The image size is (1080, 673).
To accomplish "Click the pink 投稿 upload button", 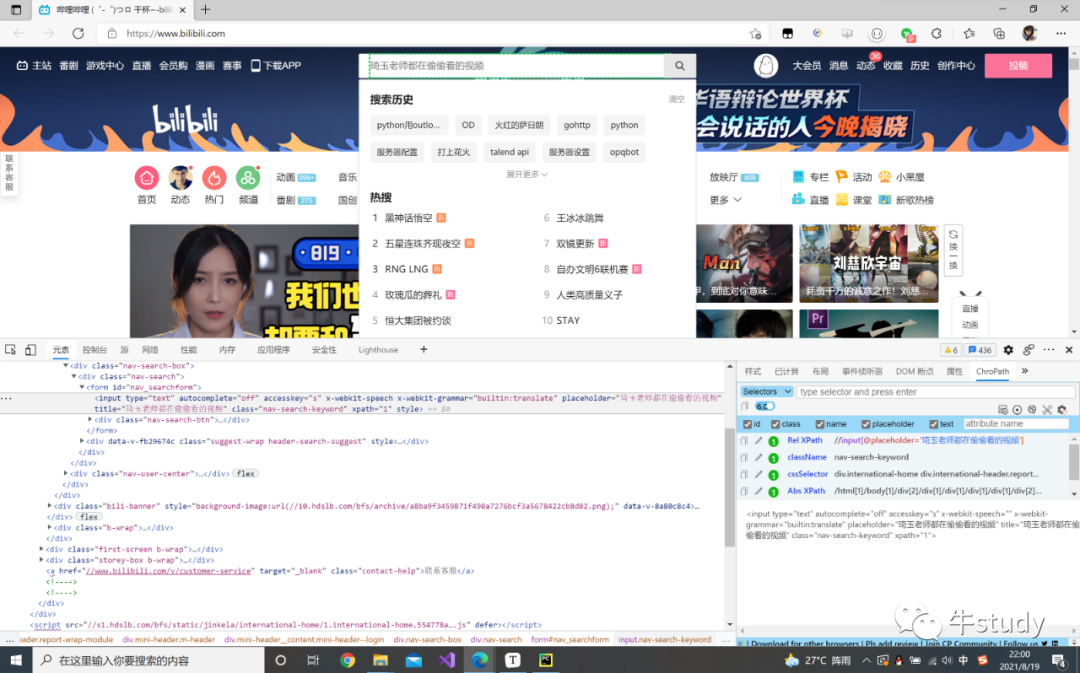I will point(1018,65).
